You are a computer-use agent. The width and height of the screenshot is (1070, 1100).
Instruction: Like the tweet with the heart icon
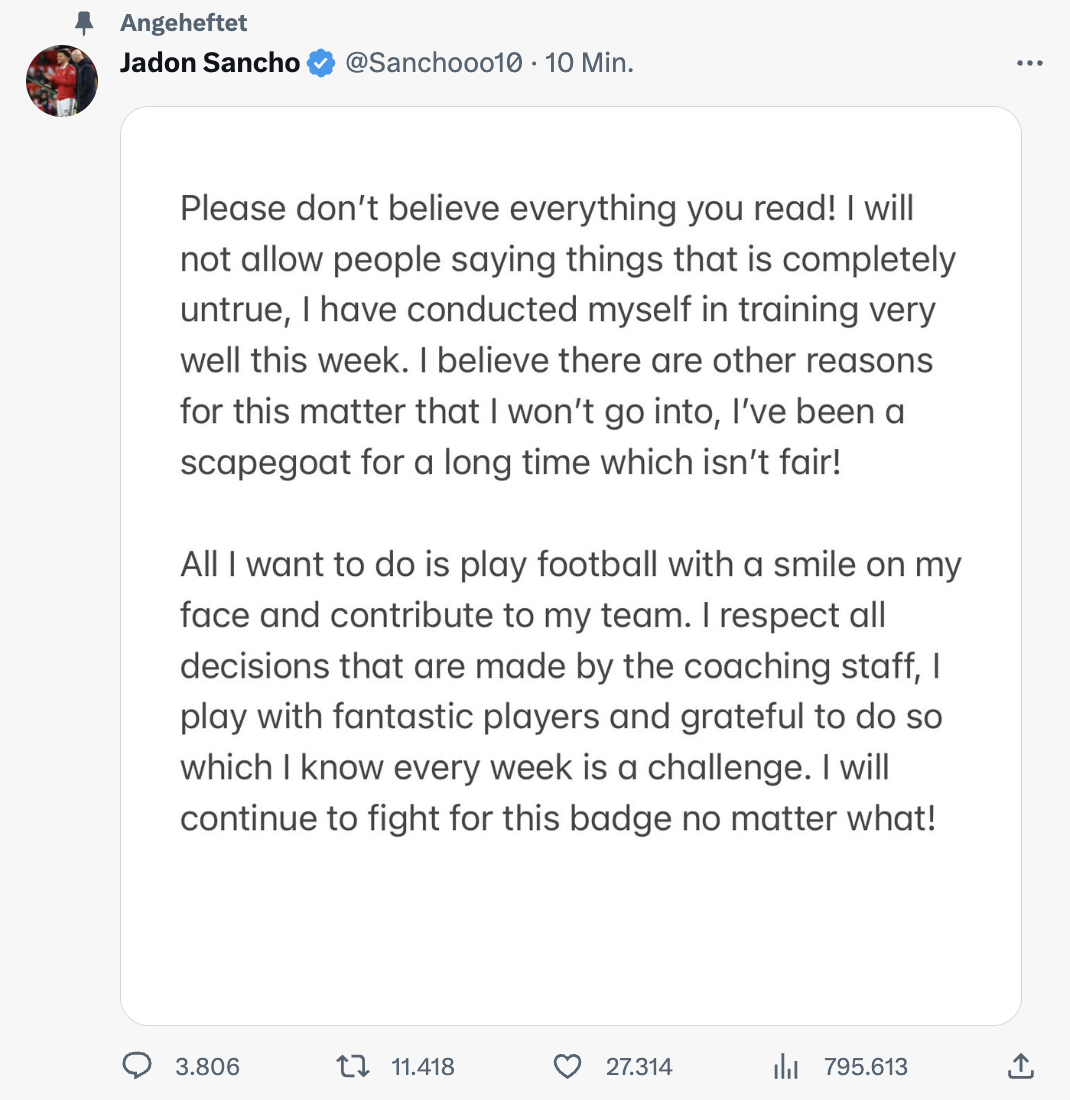click(567, 1067)
